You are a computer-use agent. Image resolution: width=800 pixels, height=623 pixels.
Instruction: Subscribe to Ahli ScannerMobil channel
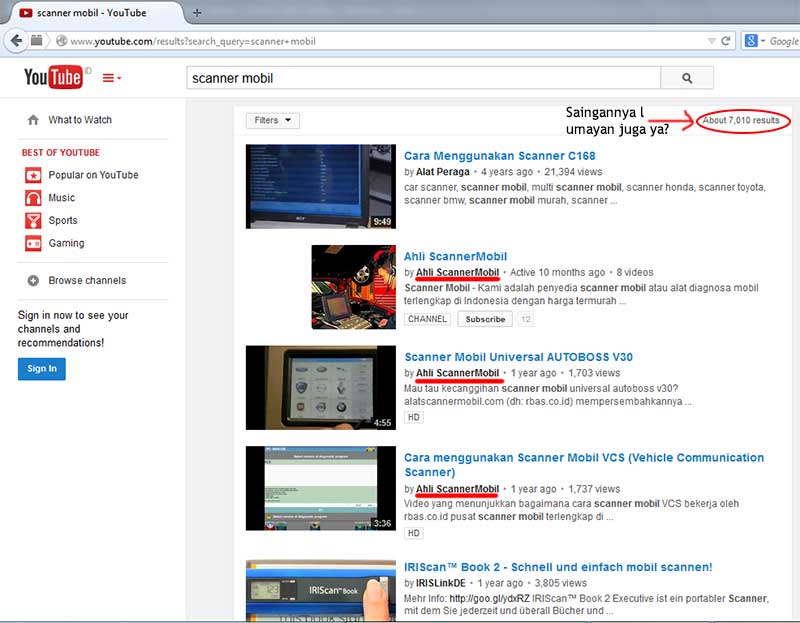click(x=485, y=319)
